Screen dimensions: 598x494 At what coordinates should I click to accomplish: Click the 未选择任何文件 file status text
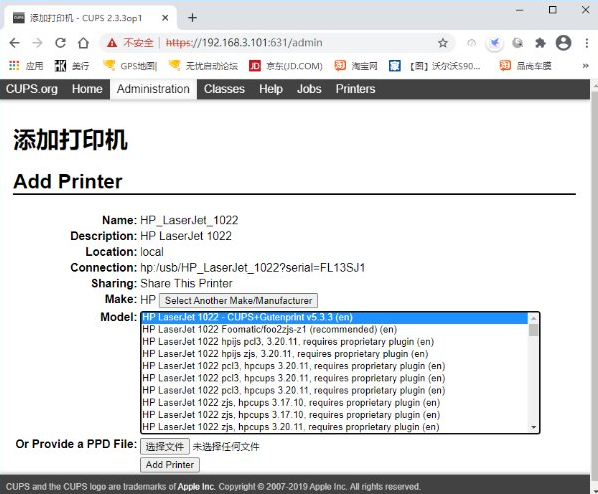[226, 447]
